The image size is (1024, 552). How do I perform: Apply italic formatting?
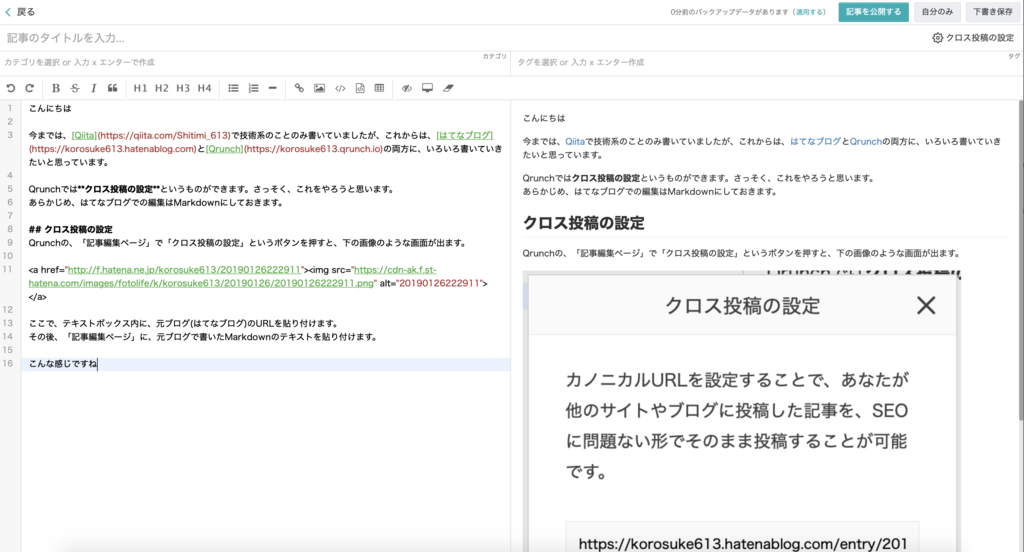93,88
